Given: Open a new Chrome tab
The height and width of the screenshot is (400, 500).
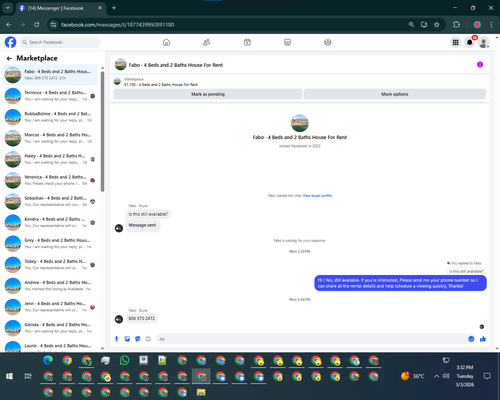Looking at the screenshot, I should click(x=114, y=8).
